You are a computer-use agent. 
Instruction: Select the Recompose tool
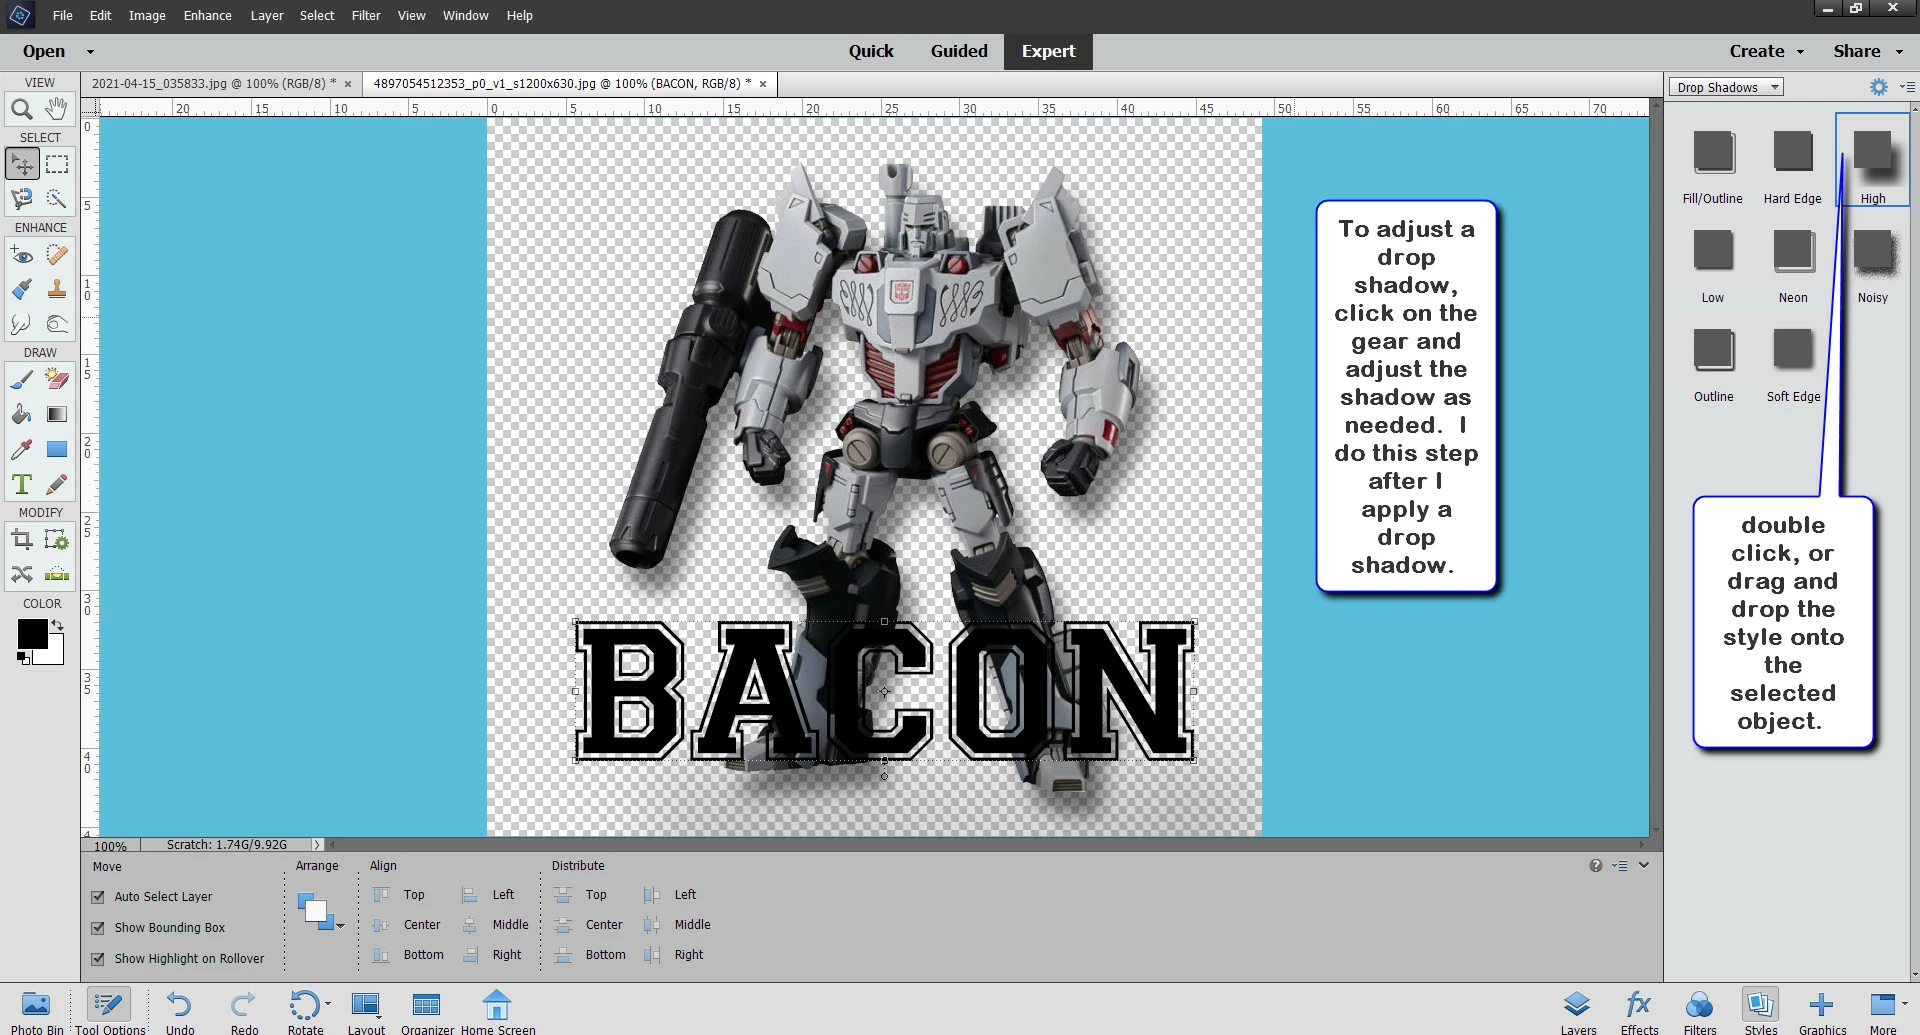coord(57,540)
